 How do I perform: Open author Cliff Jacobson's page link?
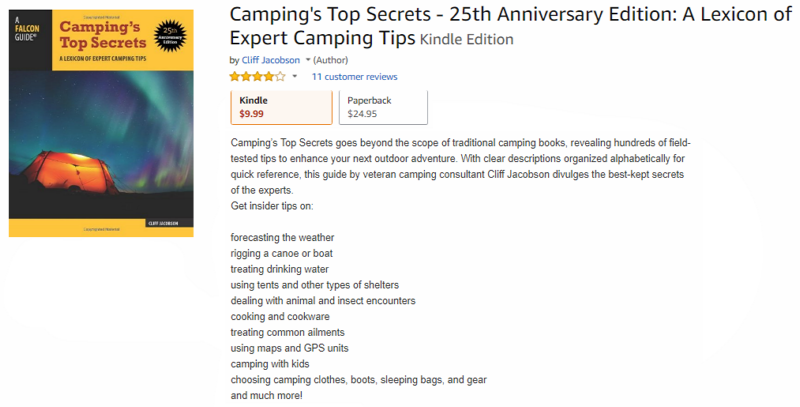pos(270,60)
